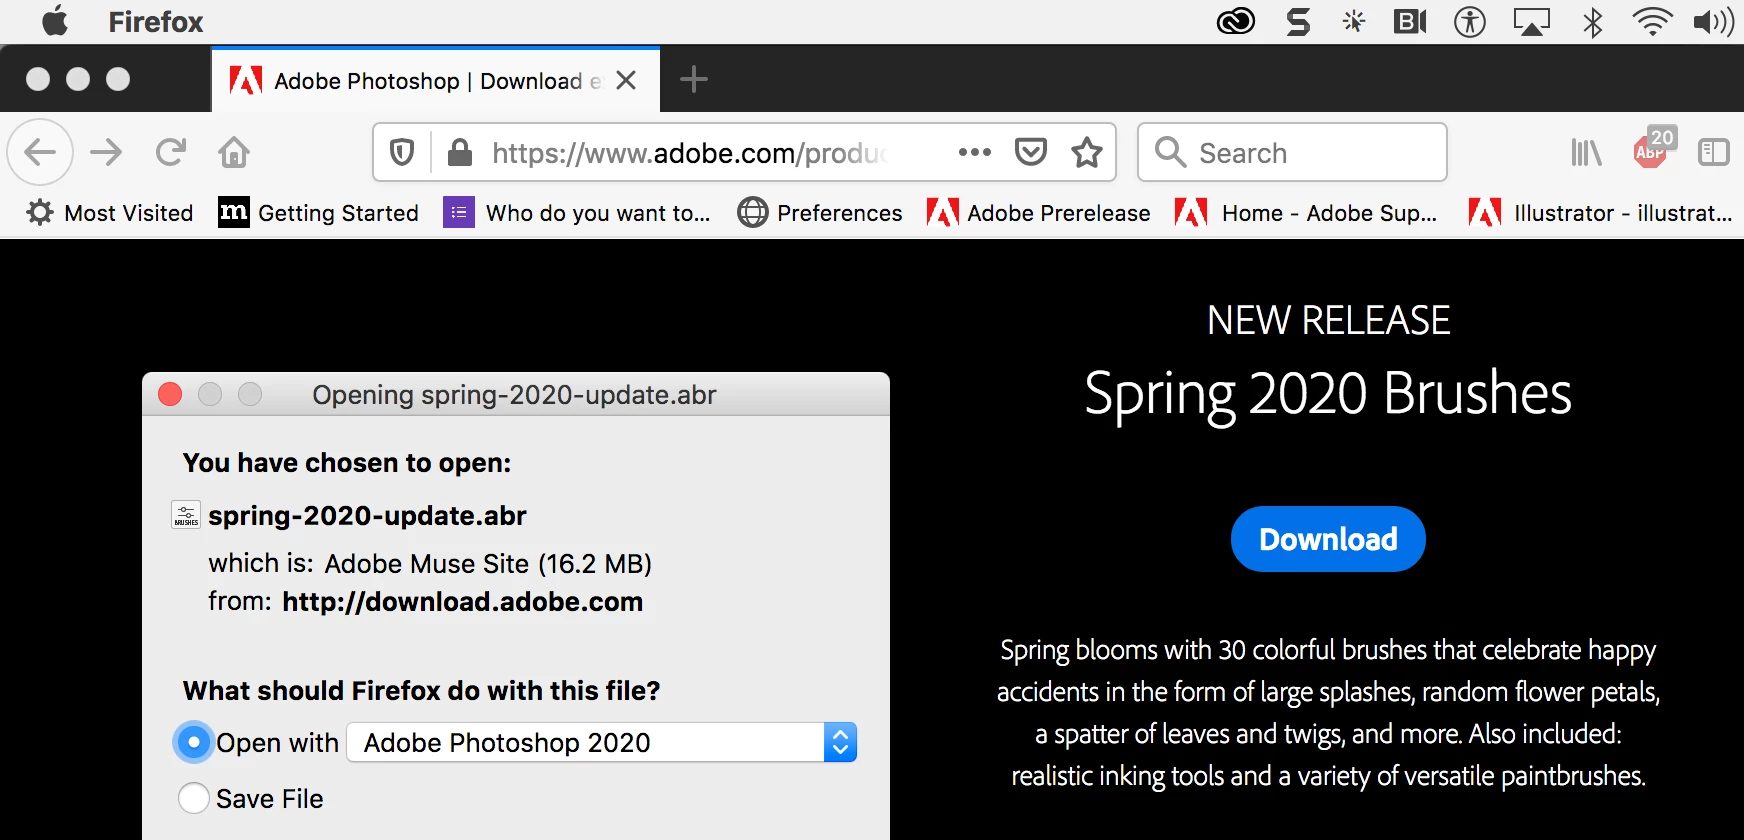This screenshot has height=840, width=1744.
Task: Open Accessibility menu bar icon
Action: [x=1470, y=21]
